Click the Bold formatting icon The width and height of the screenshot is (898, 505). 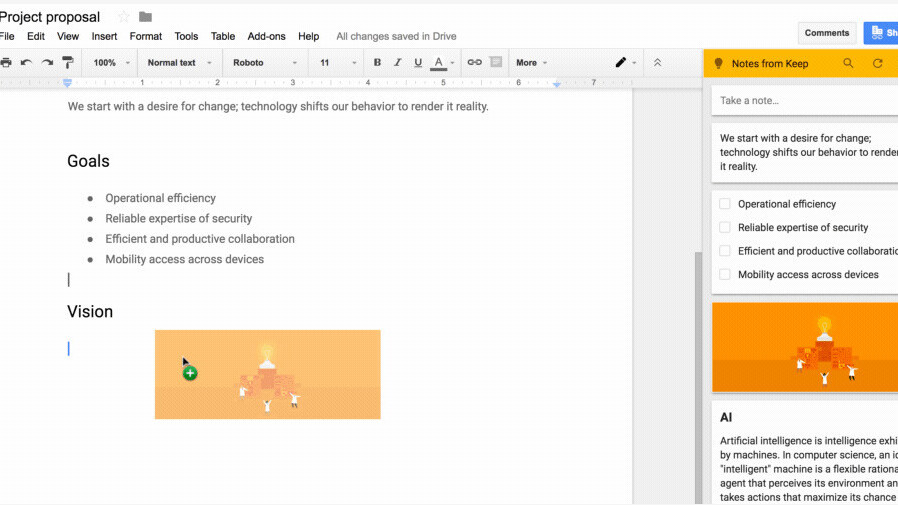377,62
